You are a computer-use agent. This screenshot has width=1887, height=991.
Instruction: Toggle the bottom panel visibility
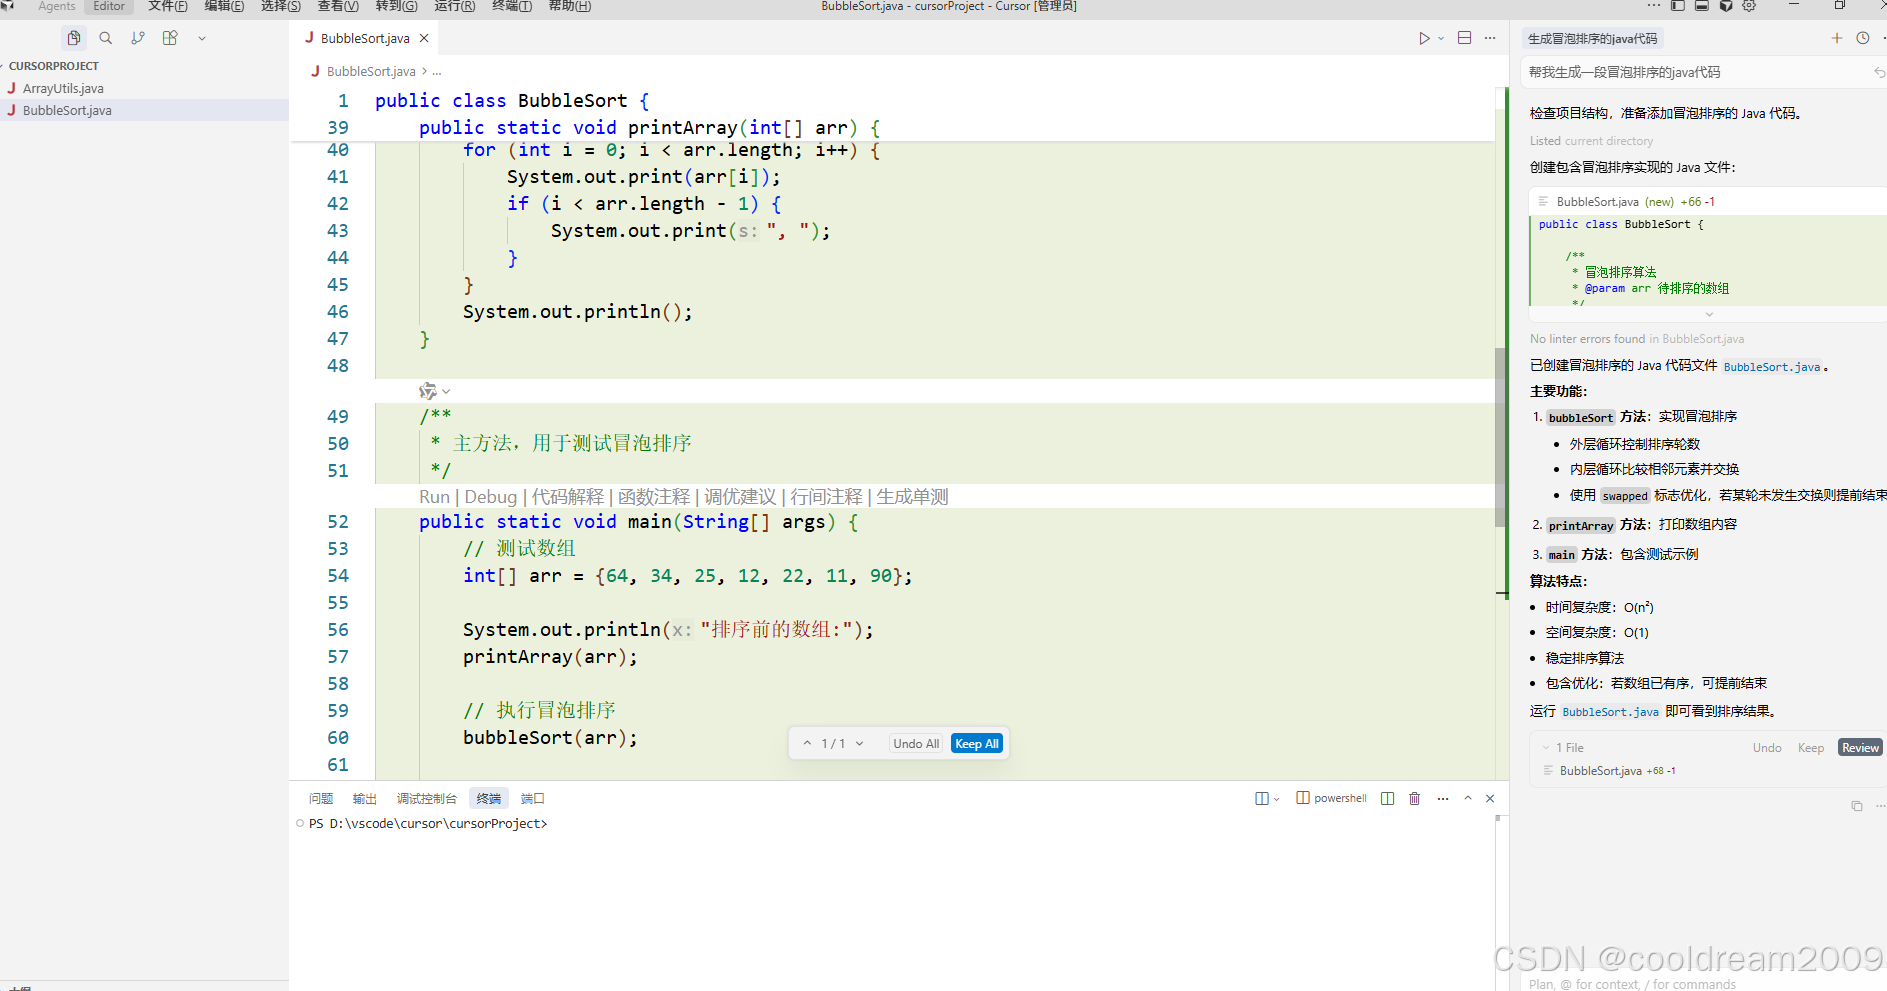pyautogui.click(x=1702, y=6)
